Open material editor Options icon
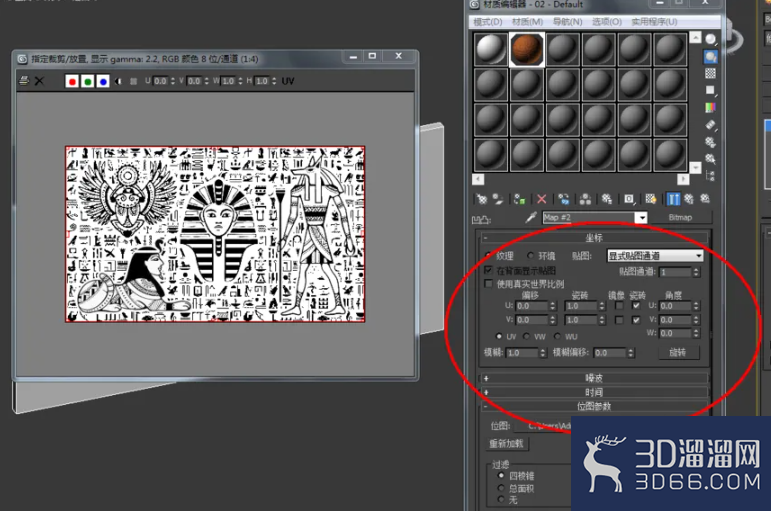Screen dimensions: 771x511 711,142
